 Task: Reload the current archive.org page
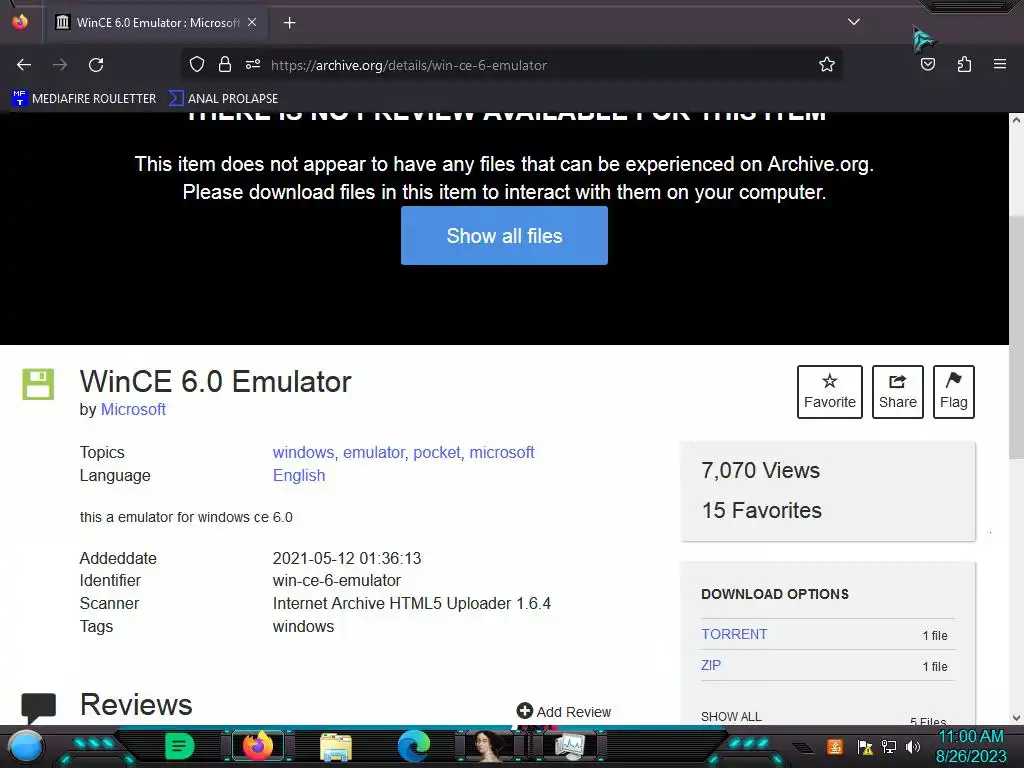[96, 65]
